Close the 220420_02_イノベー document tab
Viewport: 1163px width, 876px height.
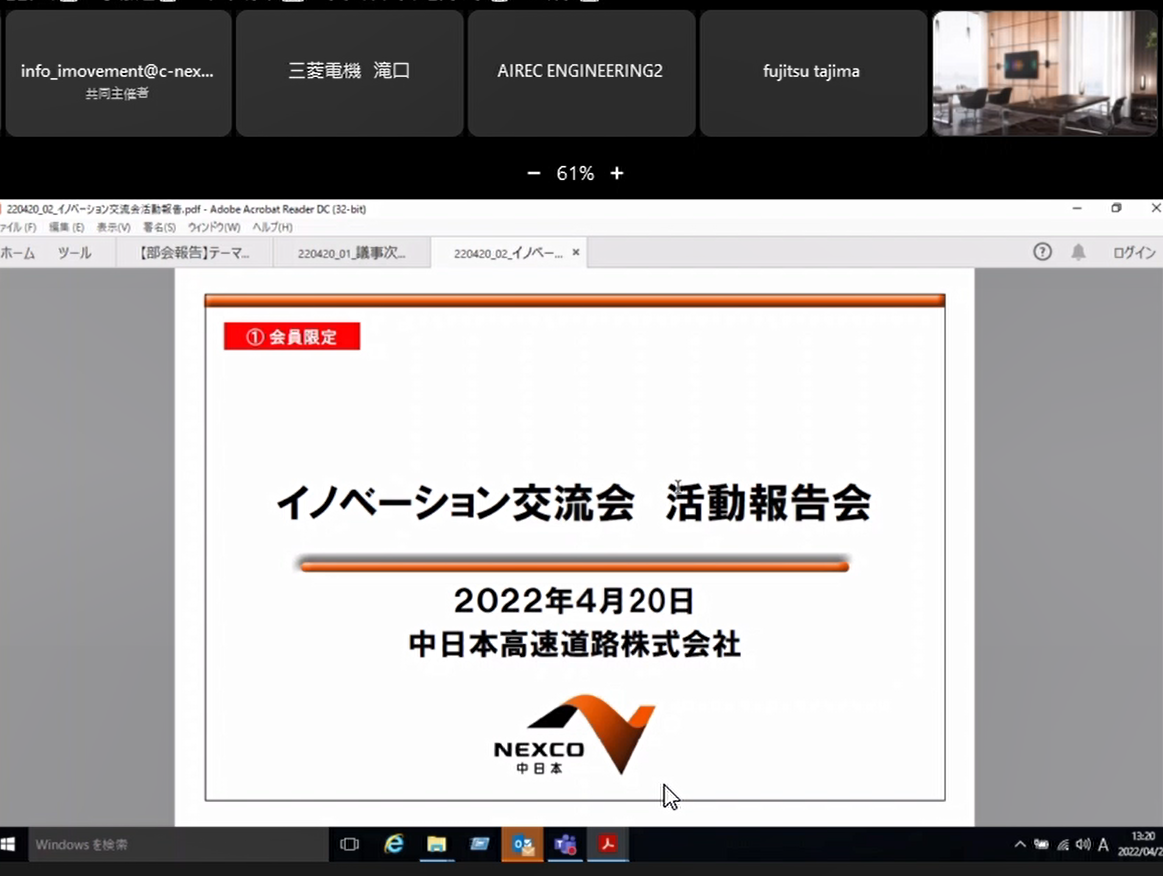(576, 253)
